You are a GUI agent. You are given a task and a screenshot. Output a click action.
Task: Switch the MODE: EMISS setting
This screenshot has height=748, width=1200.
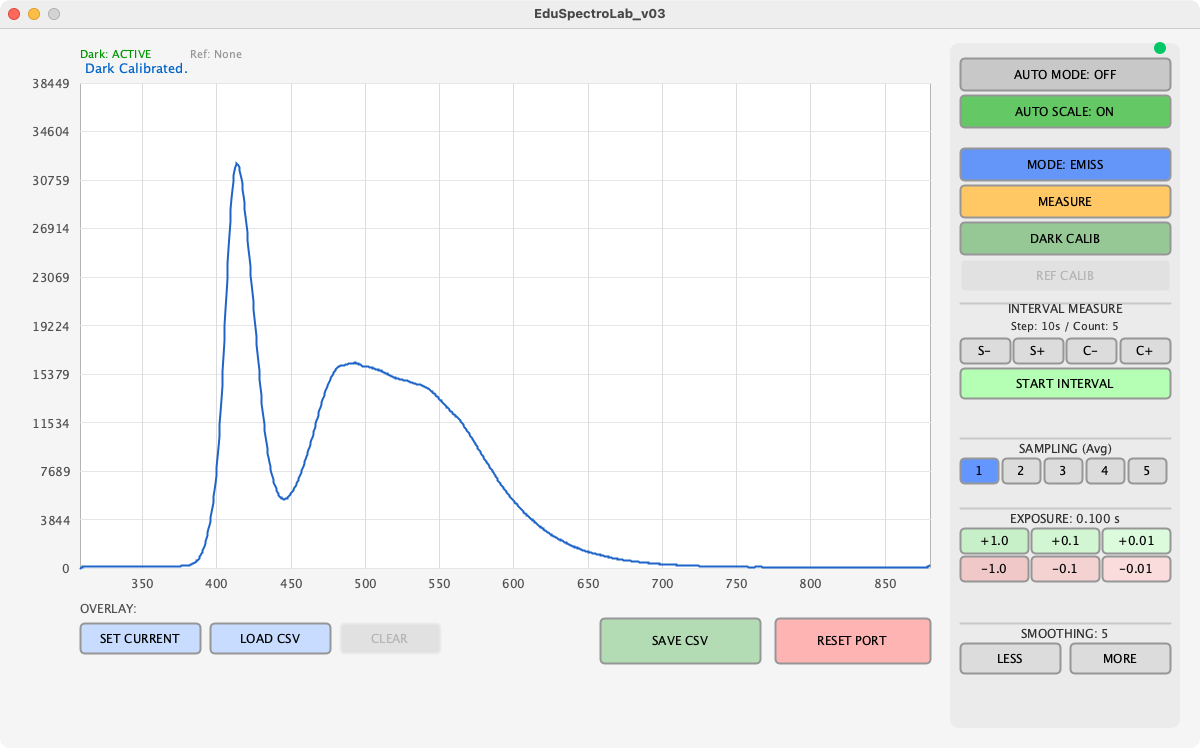(x=1065, y=164)
